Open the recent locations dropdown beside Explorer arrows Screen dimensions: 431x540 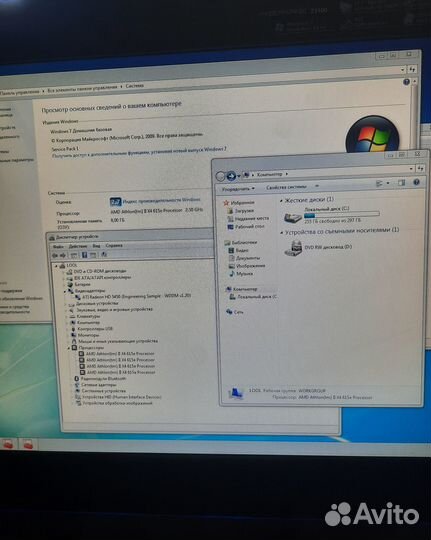pyautogui.click(x=239, y=176)
